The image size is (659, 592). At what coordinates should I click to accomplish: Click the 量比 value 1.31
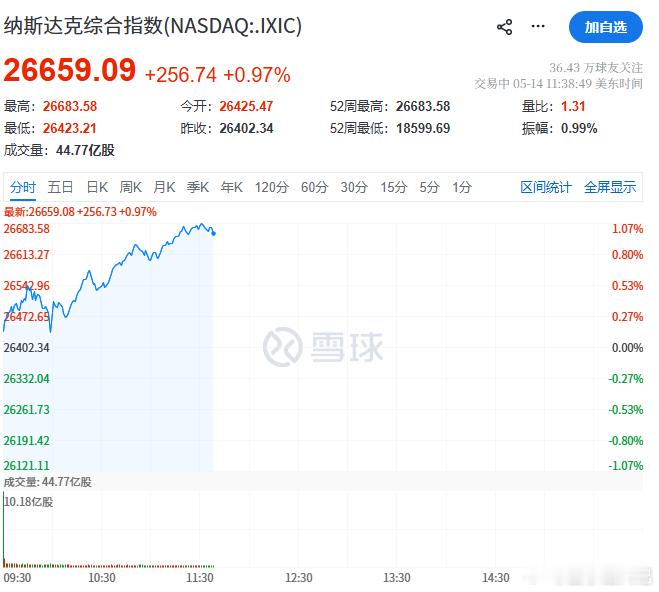point(573,106)
